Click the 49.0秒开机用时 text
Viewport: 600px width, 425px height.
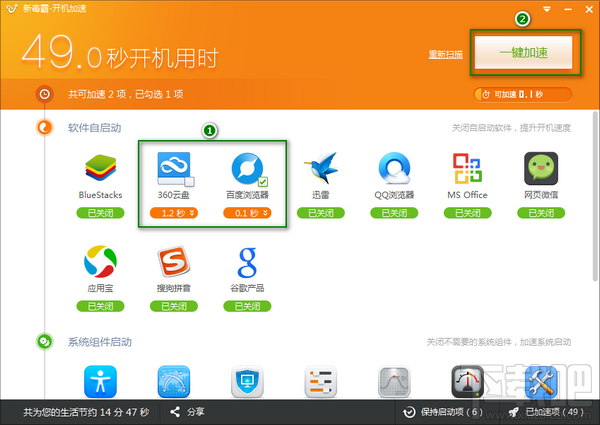pos(120,53)
